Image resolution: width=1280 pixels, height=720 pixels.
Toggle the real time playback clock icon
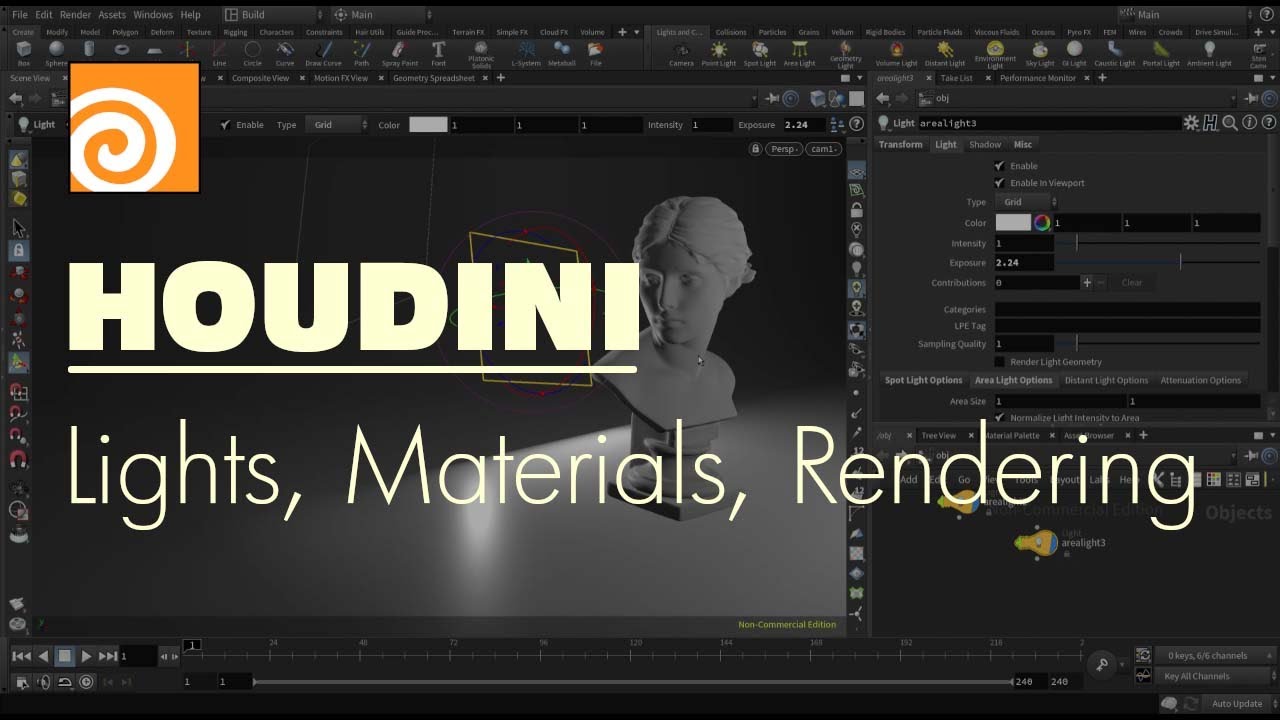point(86,682)
